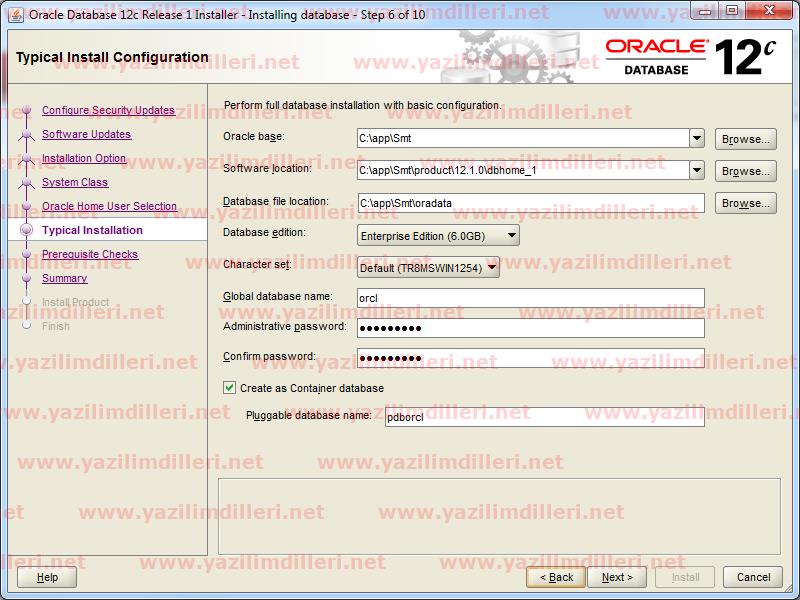The image size is (800, 600).
Task: Open the Database edition combo box
Action: point(438,235)
